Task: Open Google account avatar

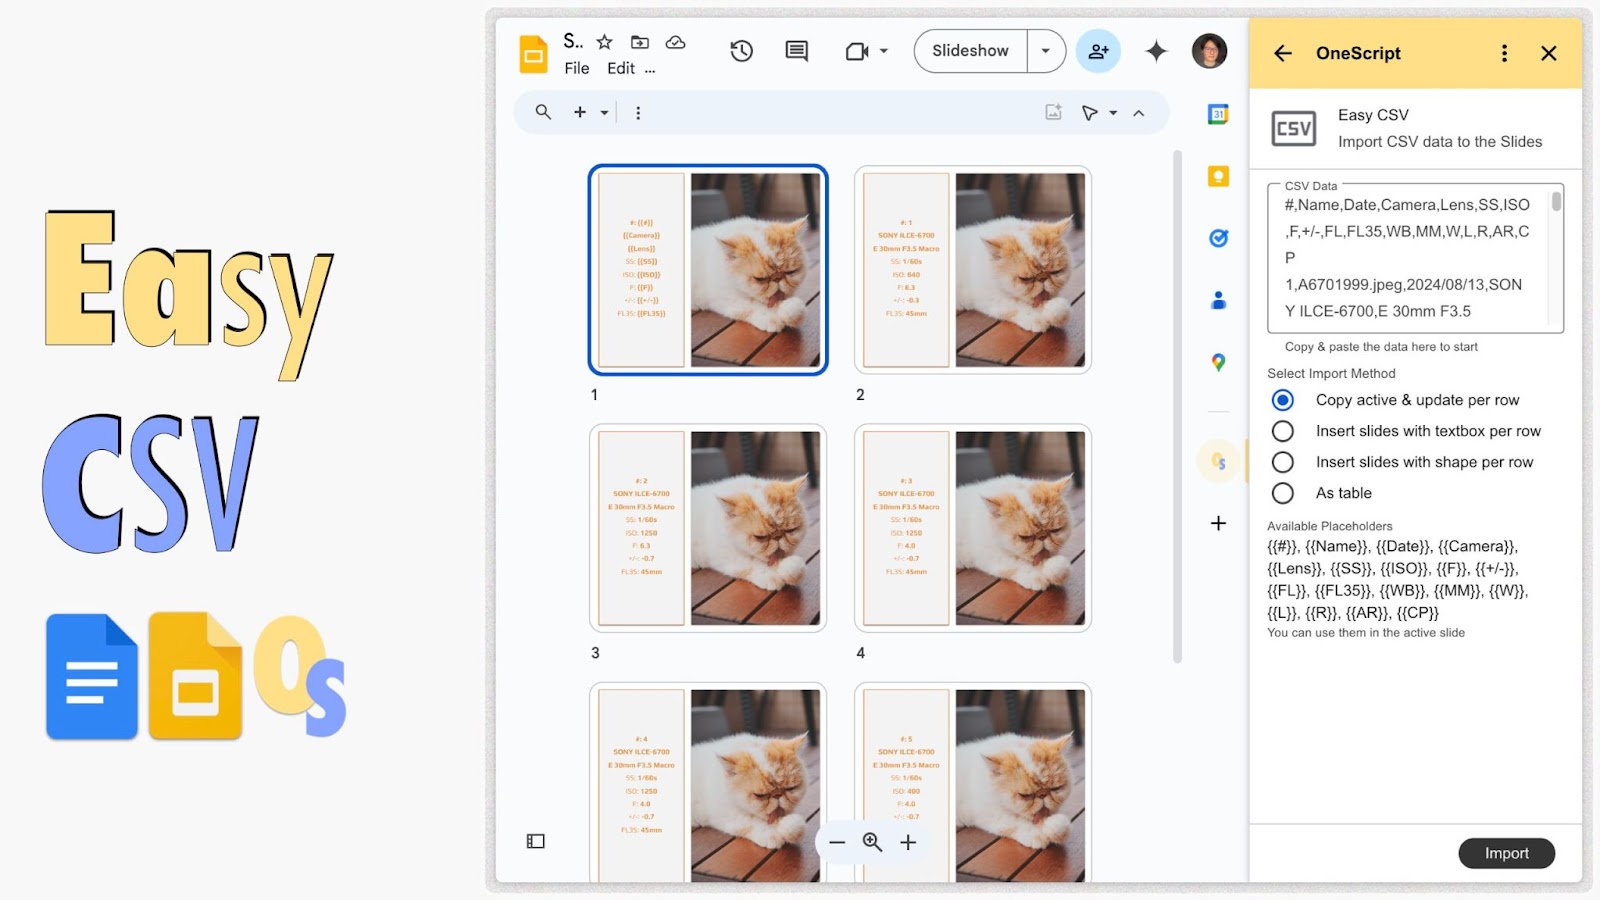Action: coord(1210,51)
